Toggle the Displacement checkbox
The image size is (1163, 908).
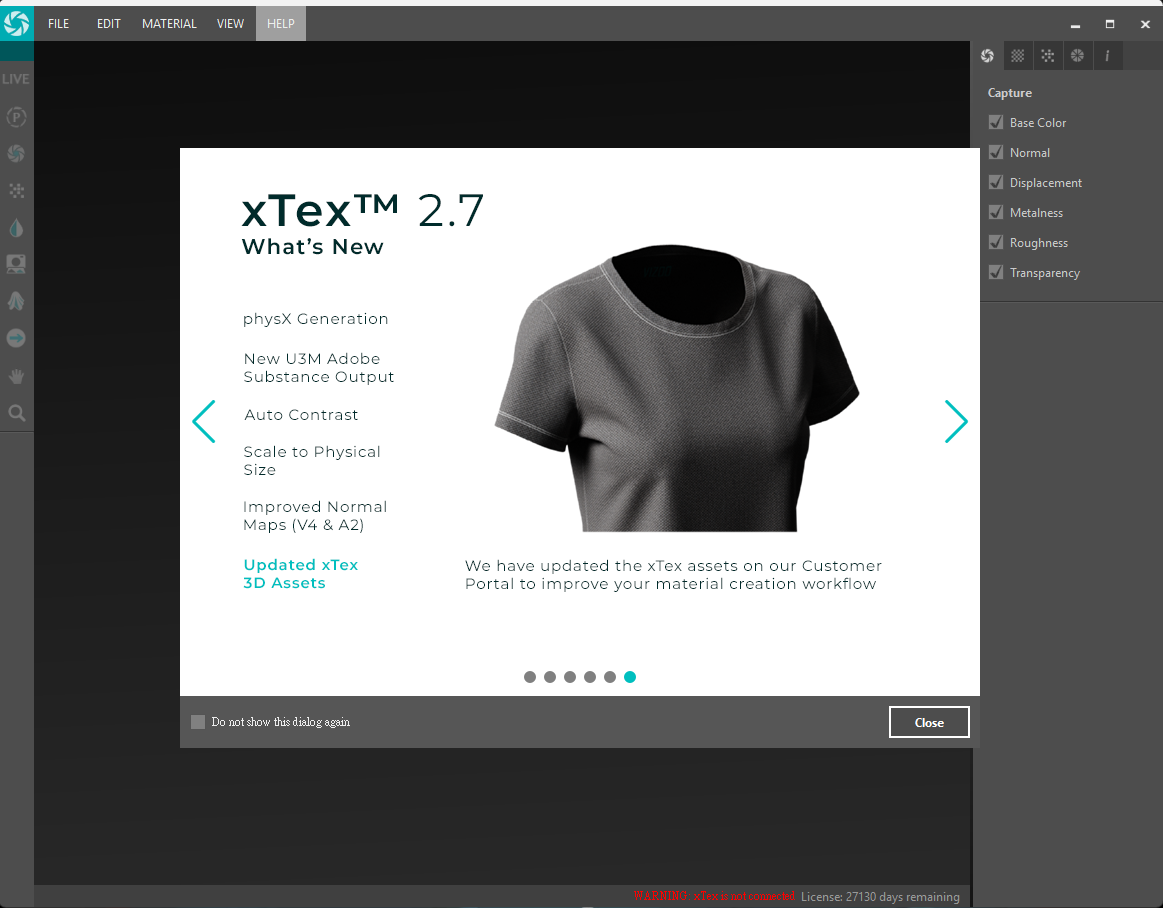click(x=996, y=182)
